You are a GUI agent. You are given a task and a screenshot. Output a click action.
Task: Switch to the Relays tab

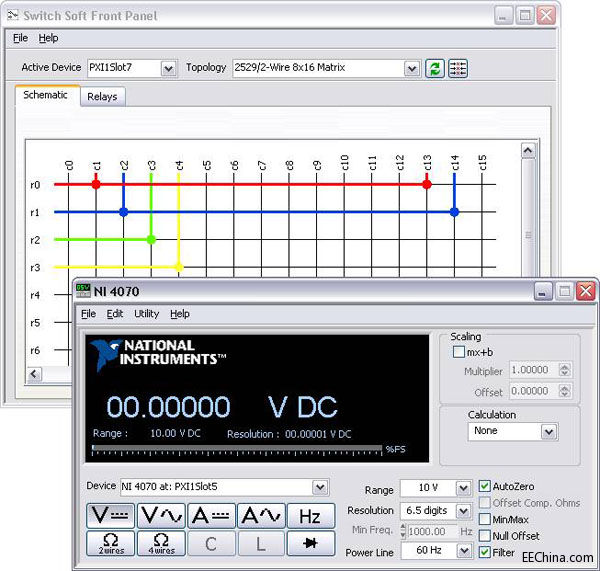point(102,97)
